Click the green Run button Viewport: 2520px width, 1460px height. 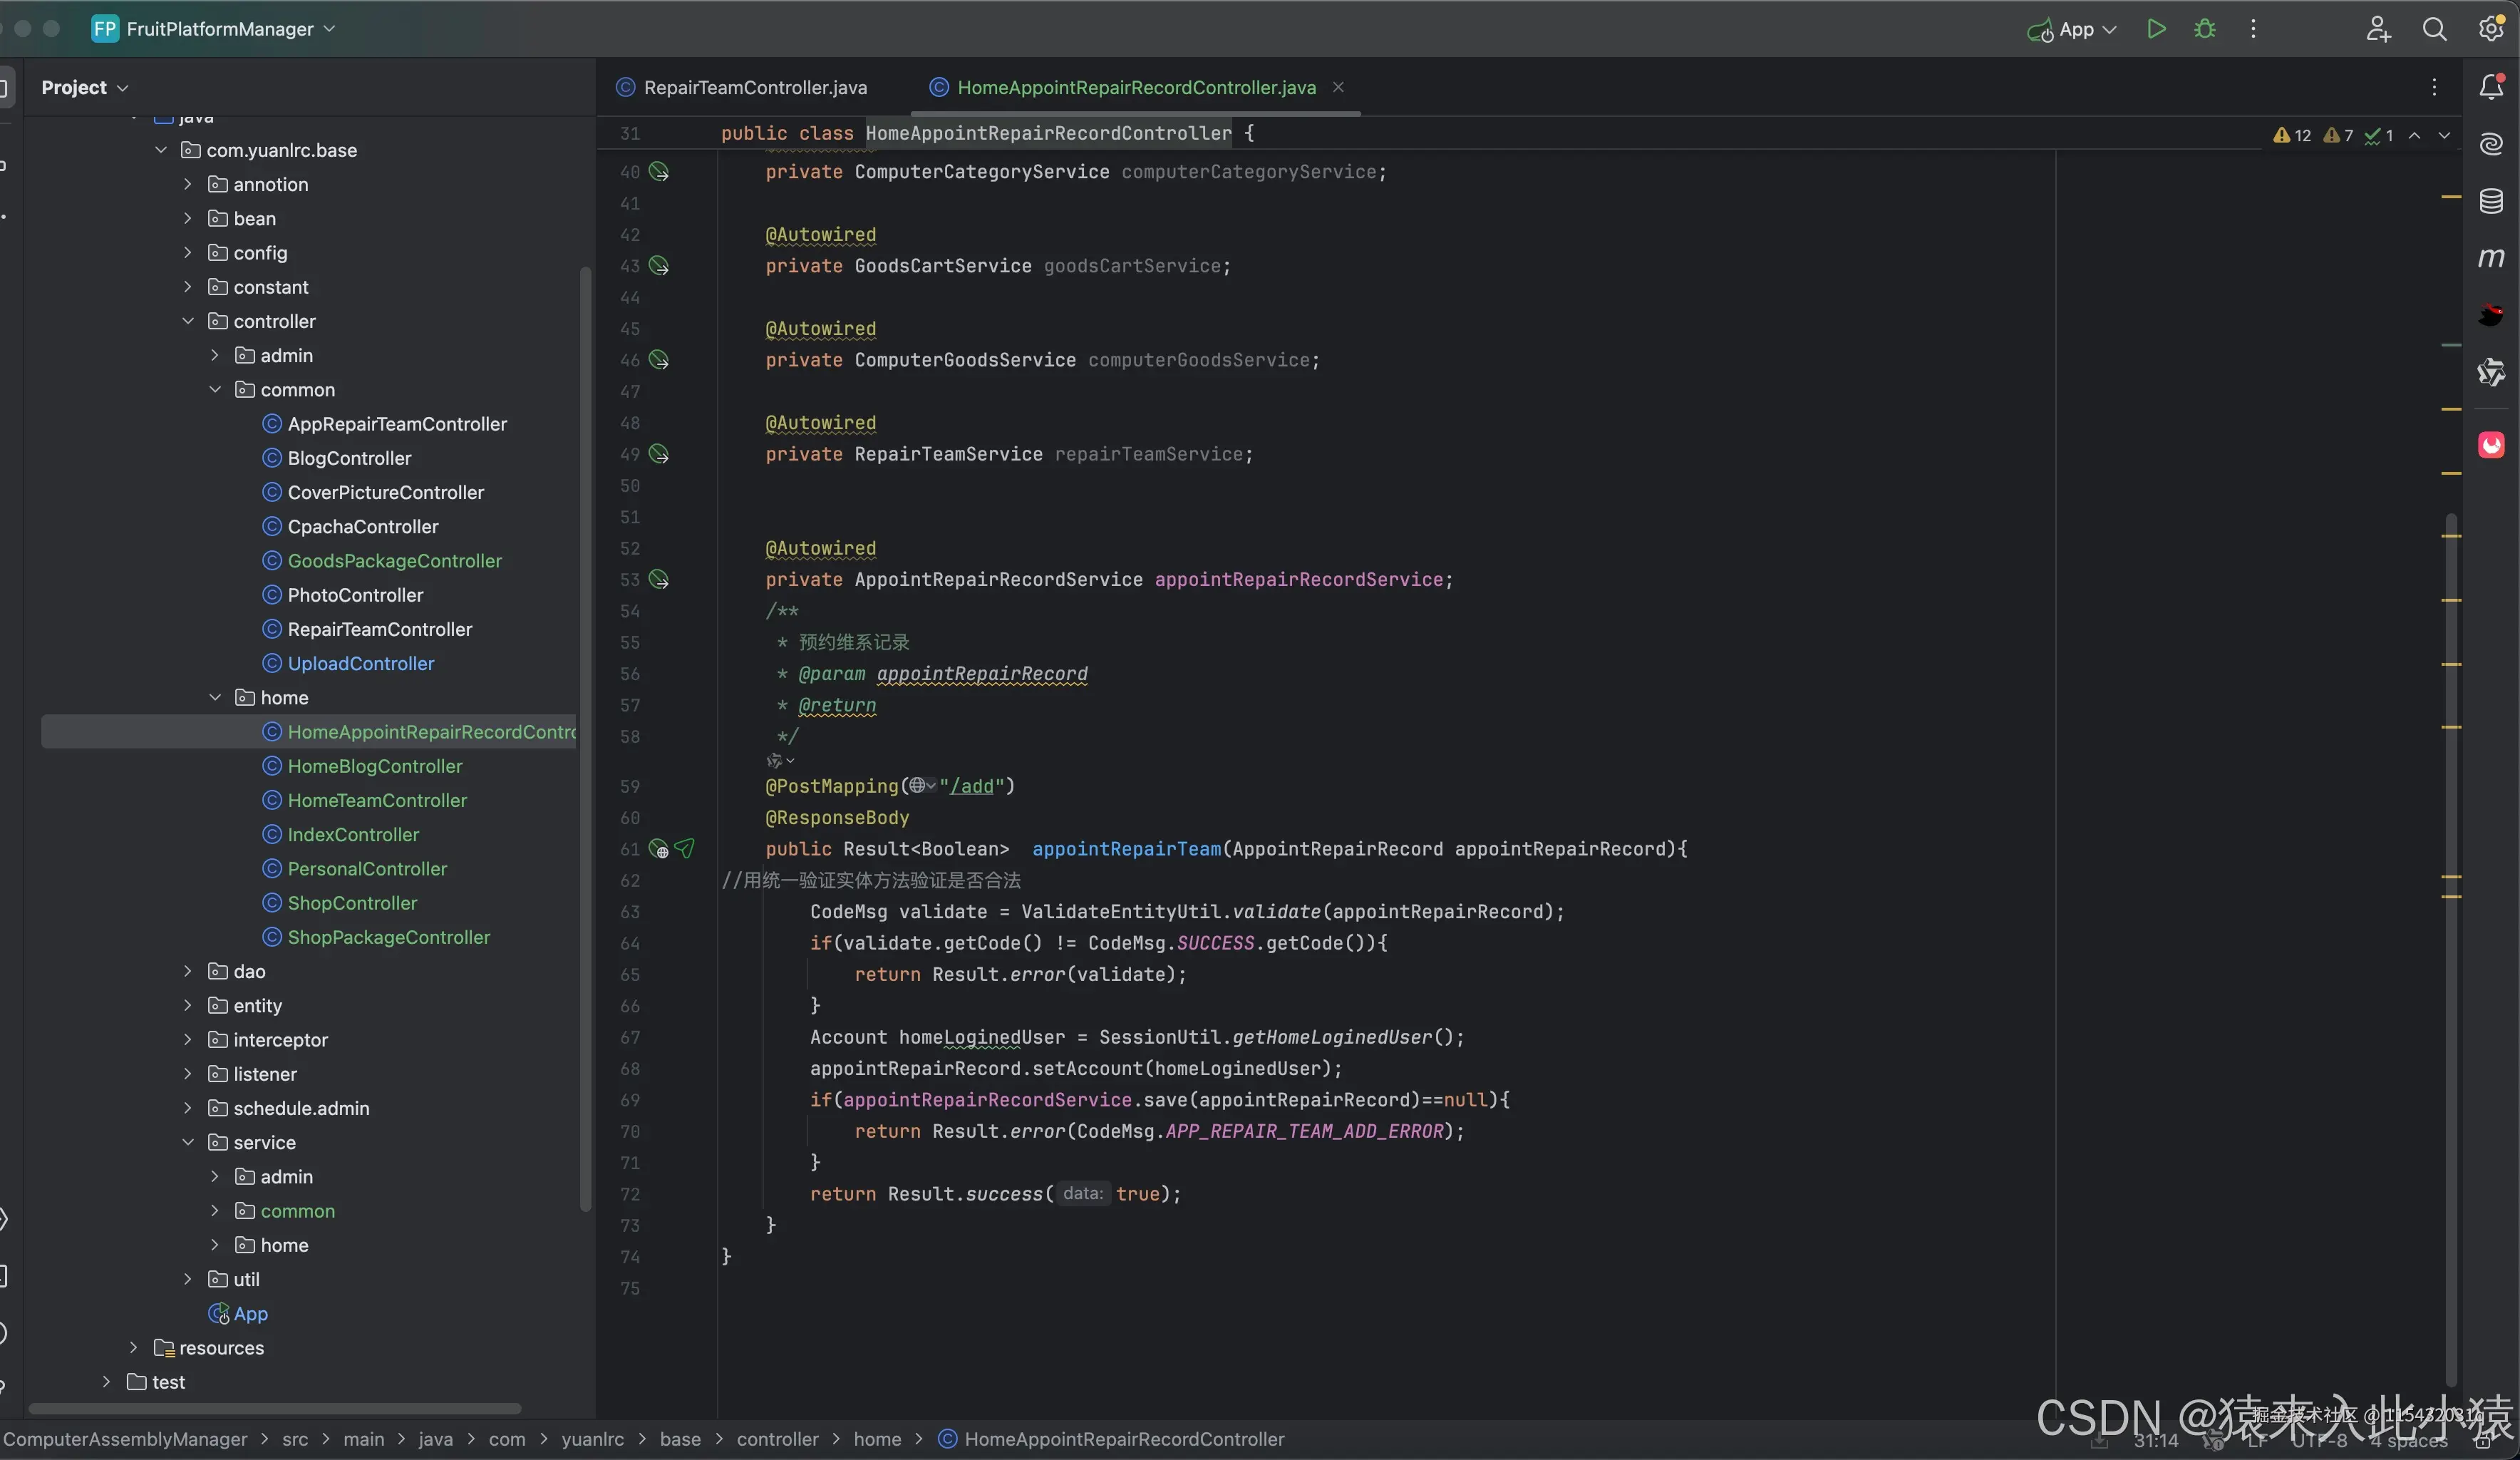tap(2156, 29)
